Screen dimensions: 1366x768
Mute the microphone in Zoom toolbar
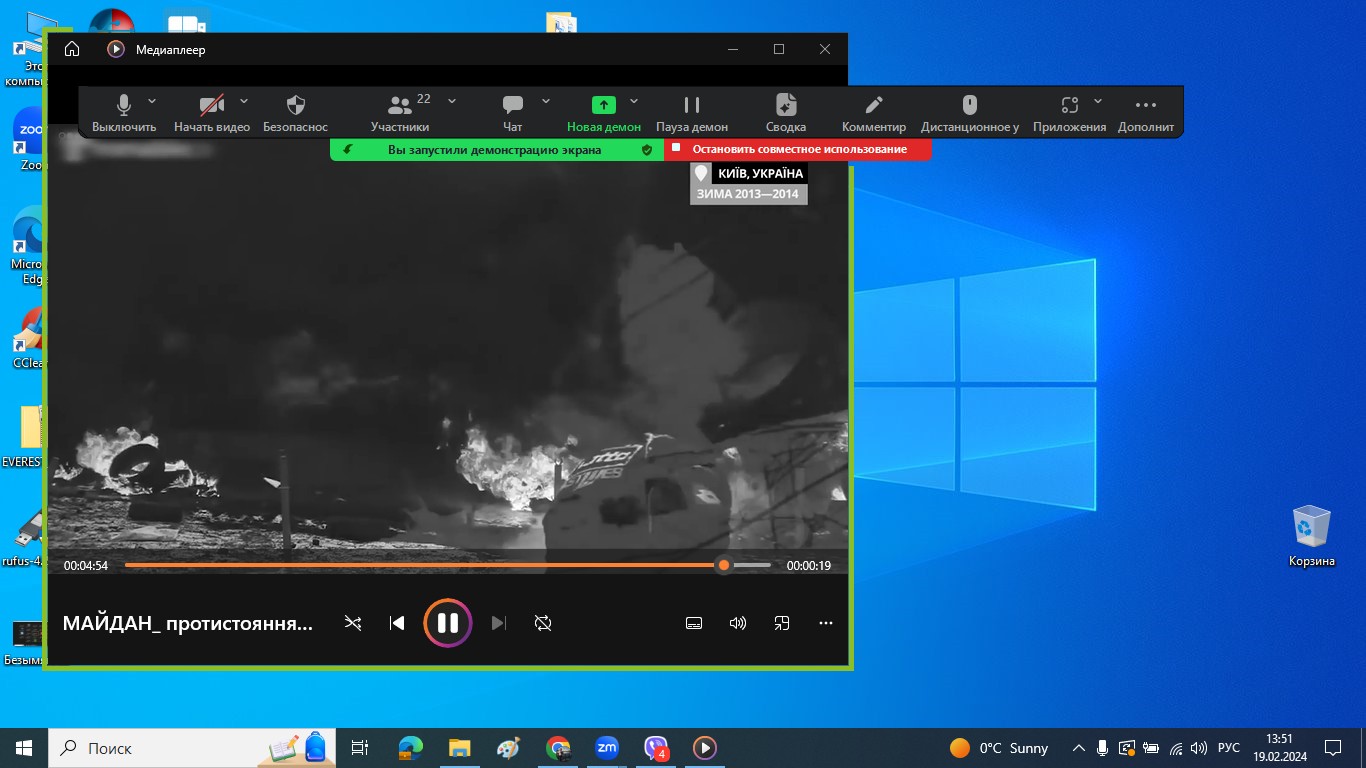pos(124,106)
